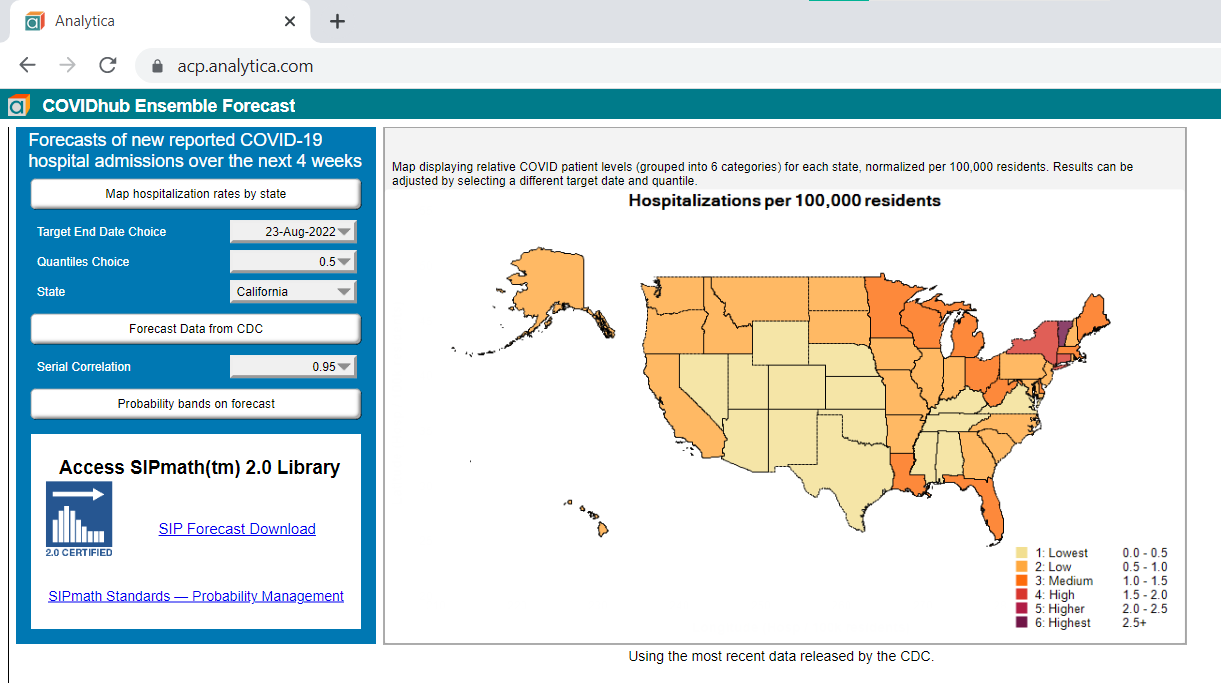
Task: Click Map hospitalization rates by state button
Action: 196,194
